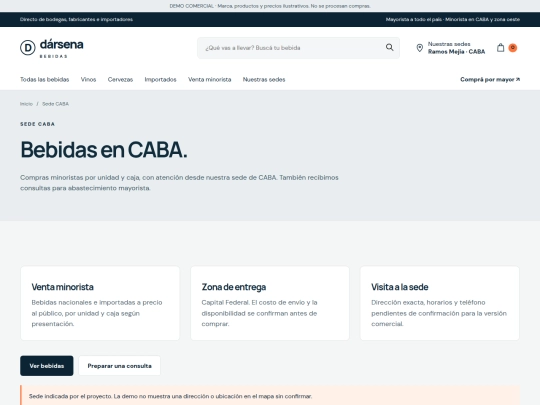The image size is (540, 405).
Task: Open Importados category
Action: (x=160, y=80)
